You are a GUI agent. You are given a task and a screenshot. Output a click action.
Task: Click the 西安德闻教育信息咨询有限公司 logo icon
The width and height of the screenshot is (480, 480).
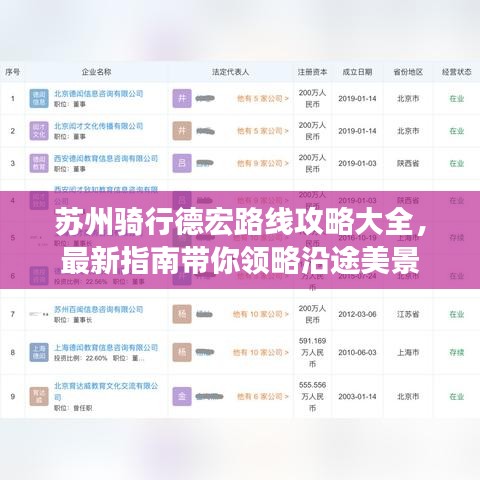click(39, 163)
